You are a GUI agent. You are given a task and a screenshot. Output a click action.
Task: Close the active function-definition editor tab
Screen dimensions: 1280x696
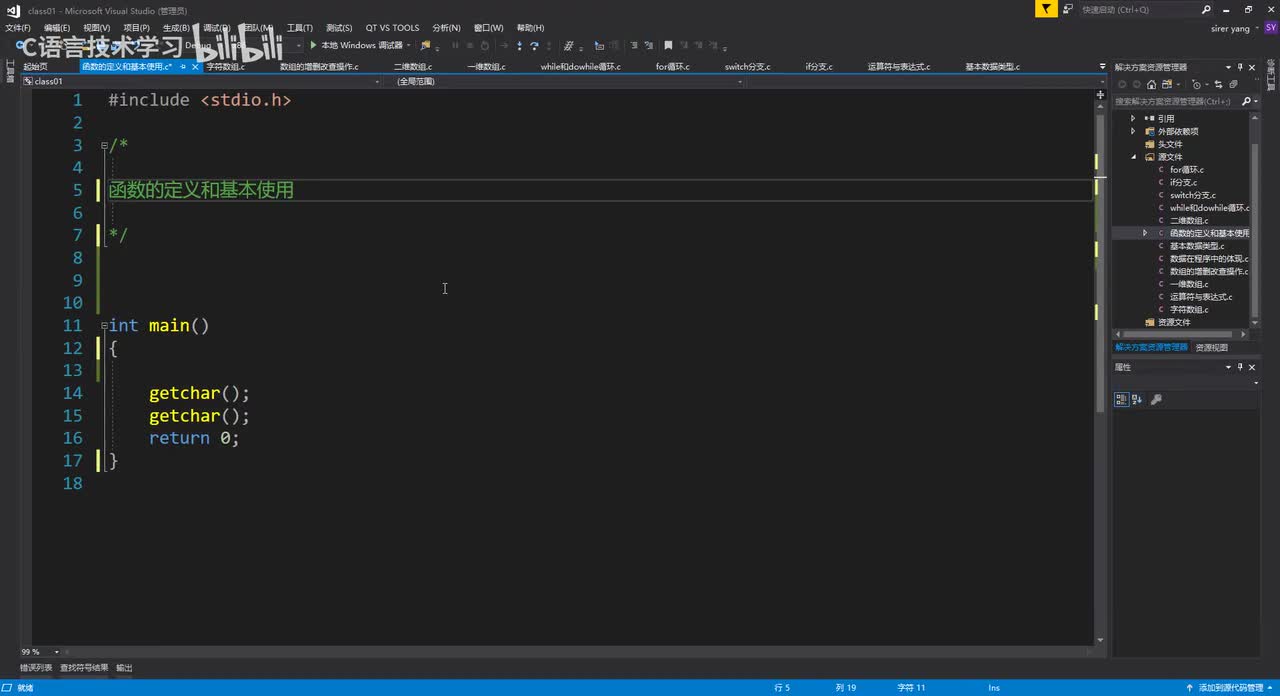[x=195, y=67]
